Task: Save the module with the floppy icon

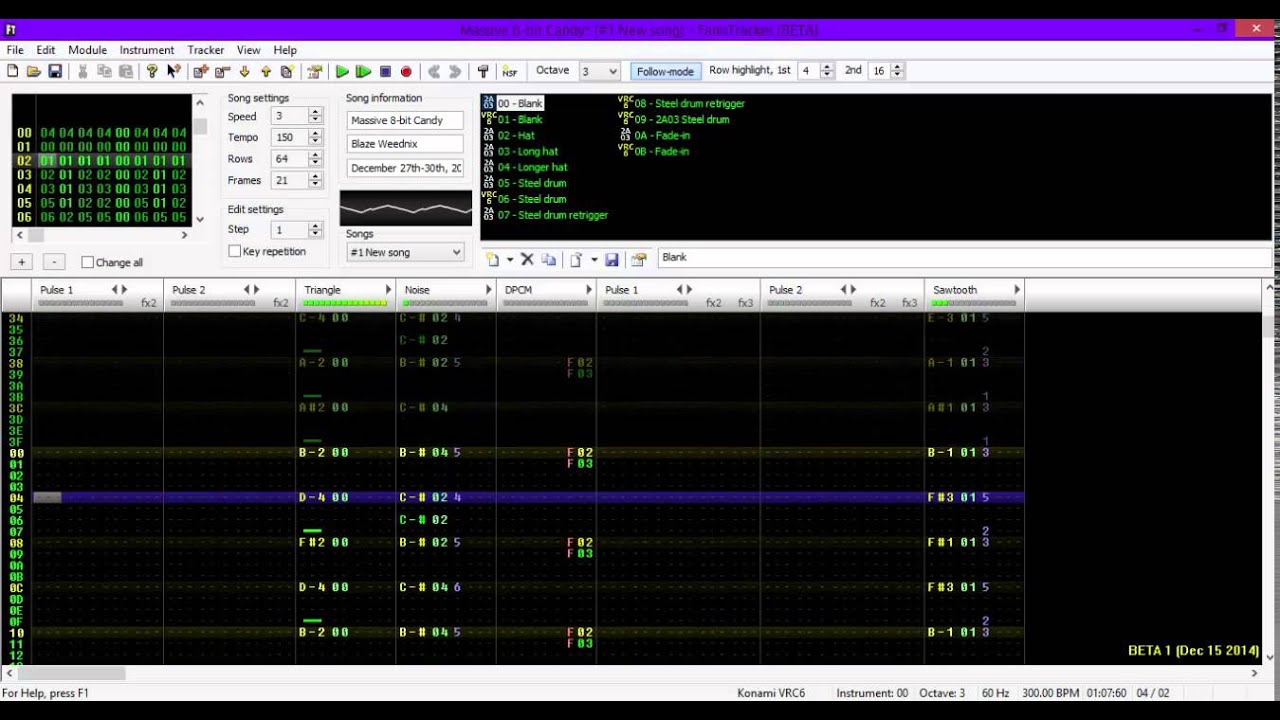Action: (x=55, y=71)
